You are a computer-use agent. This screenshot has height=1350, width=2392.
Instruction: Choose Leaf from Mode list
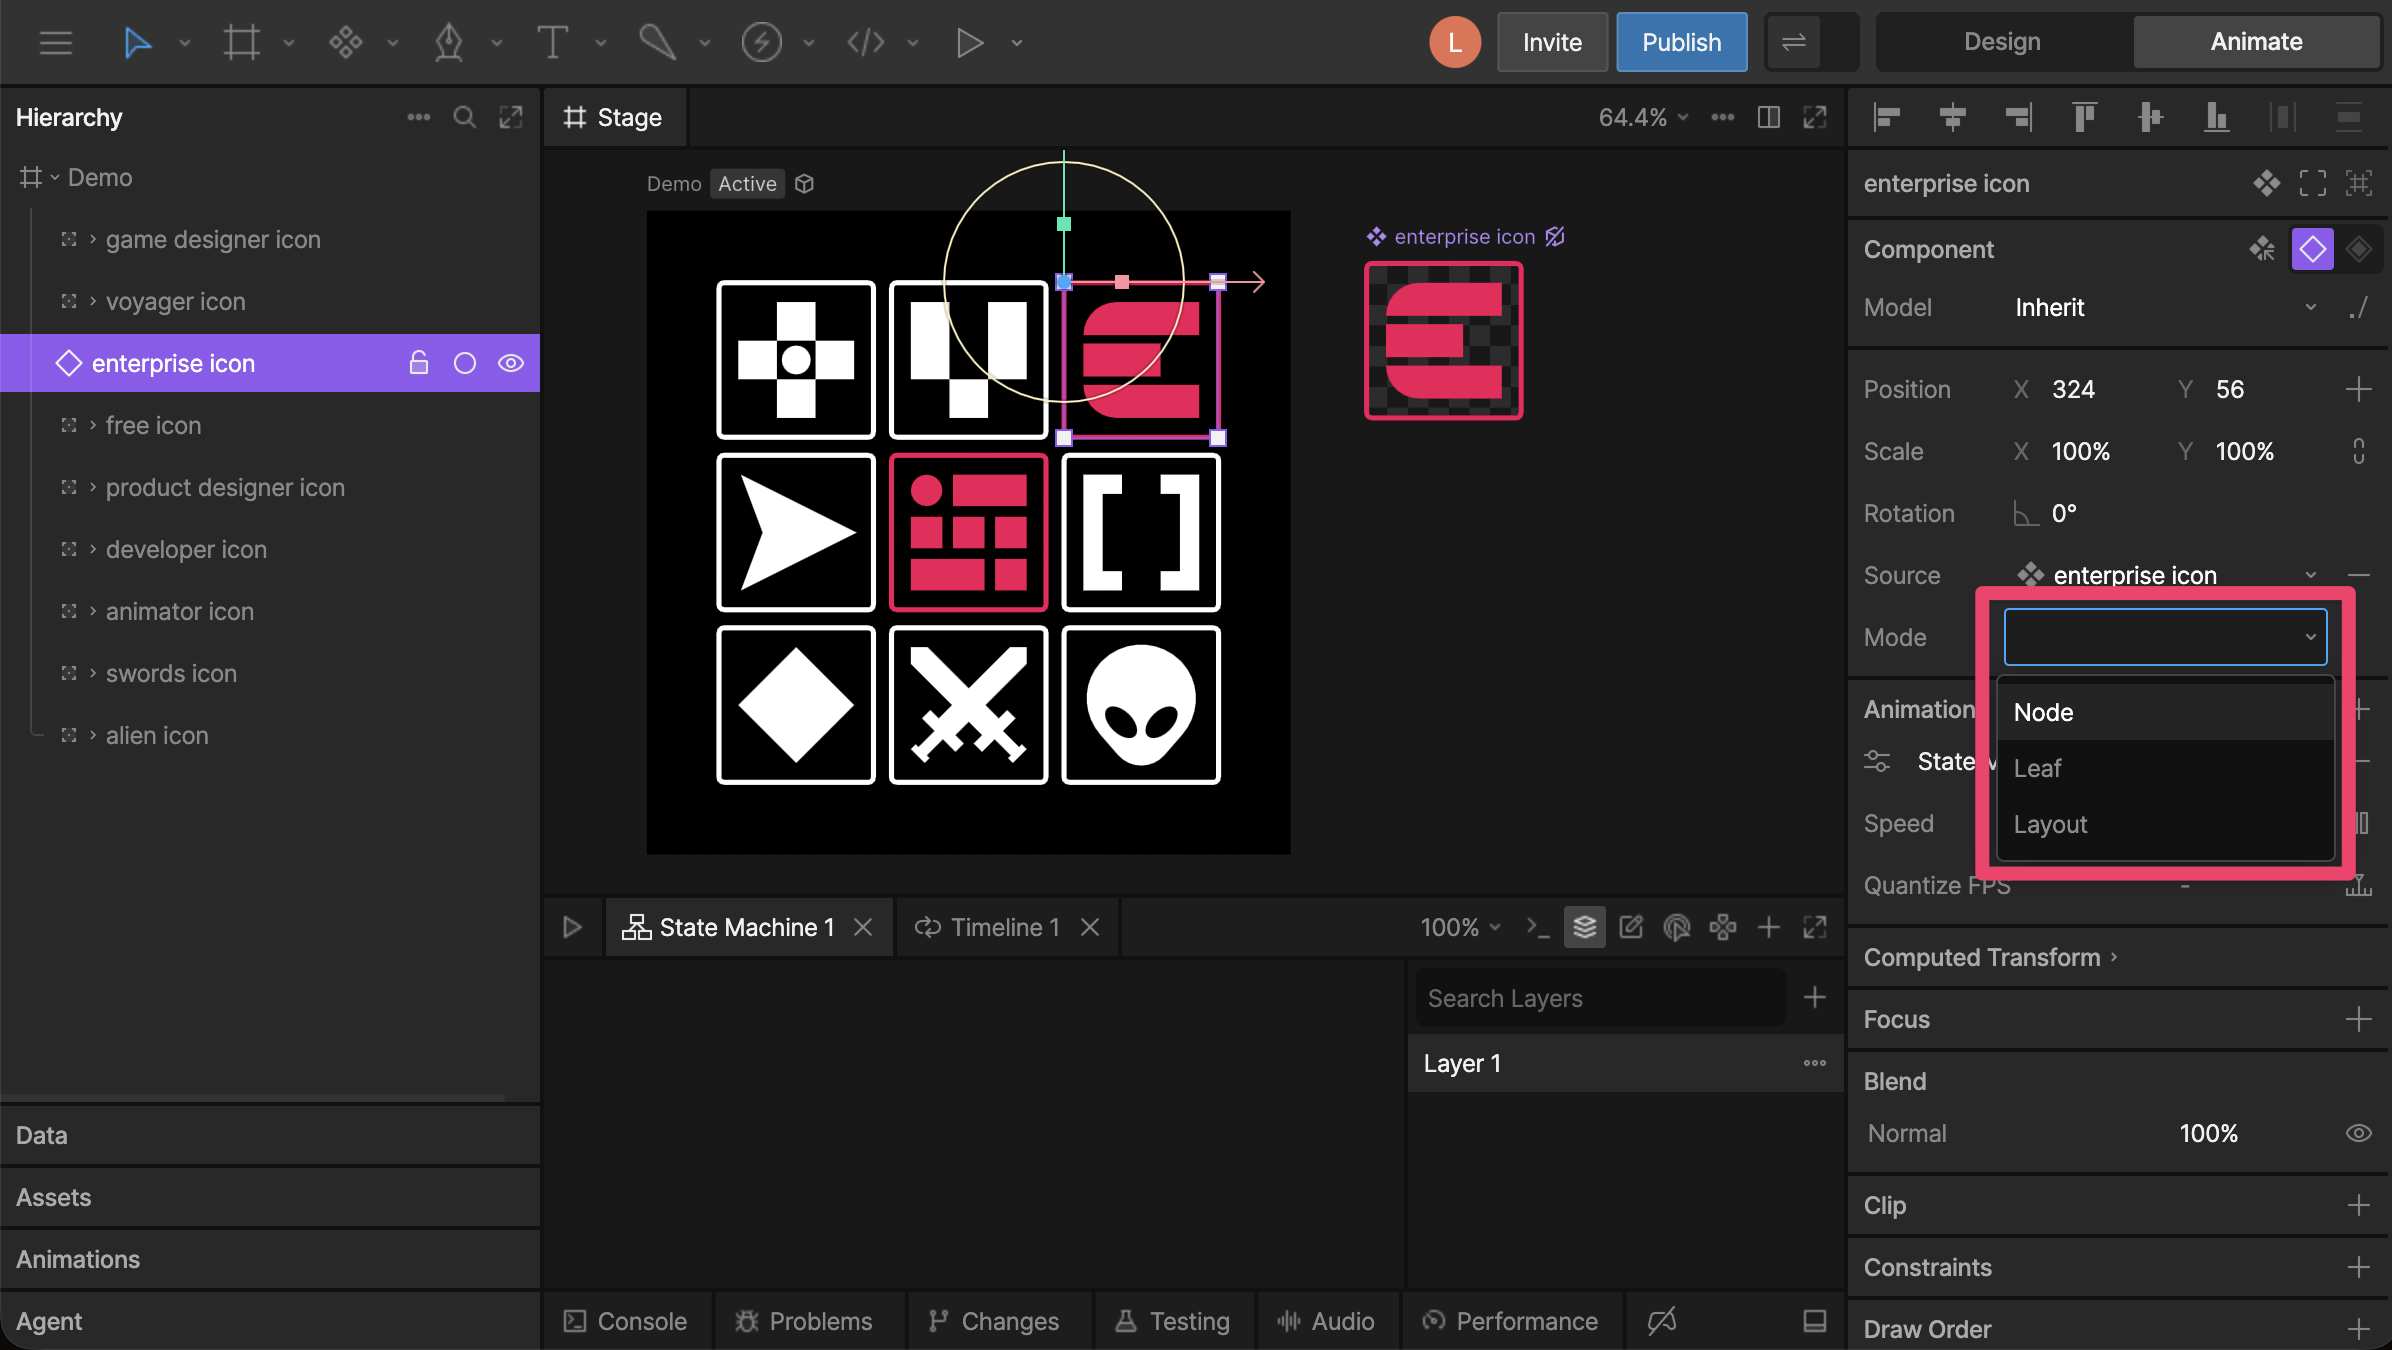tap(2165, 769)
